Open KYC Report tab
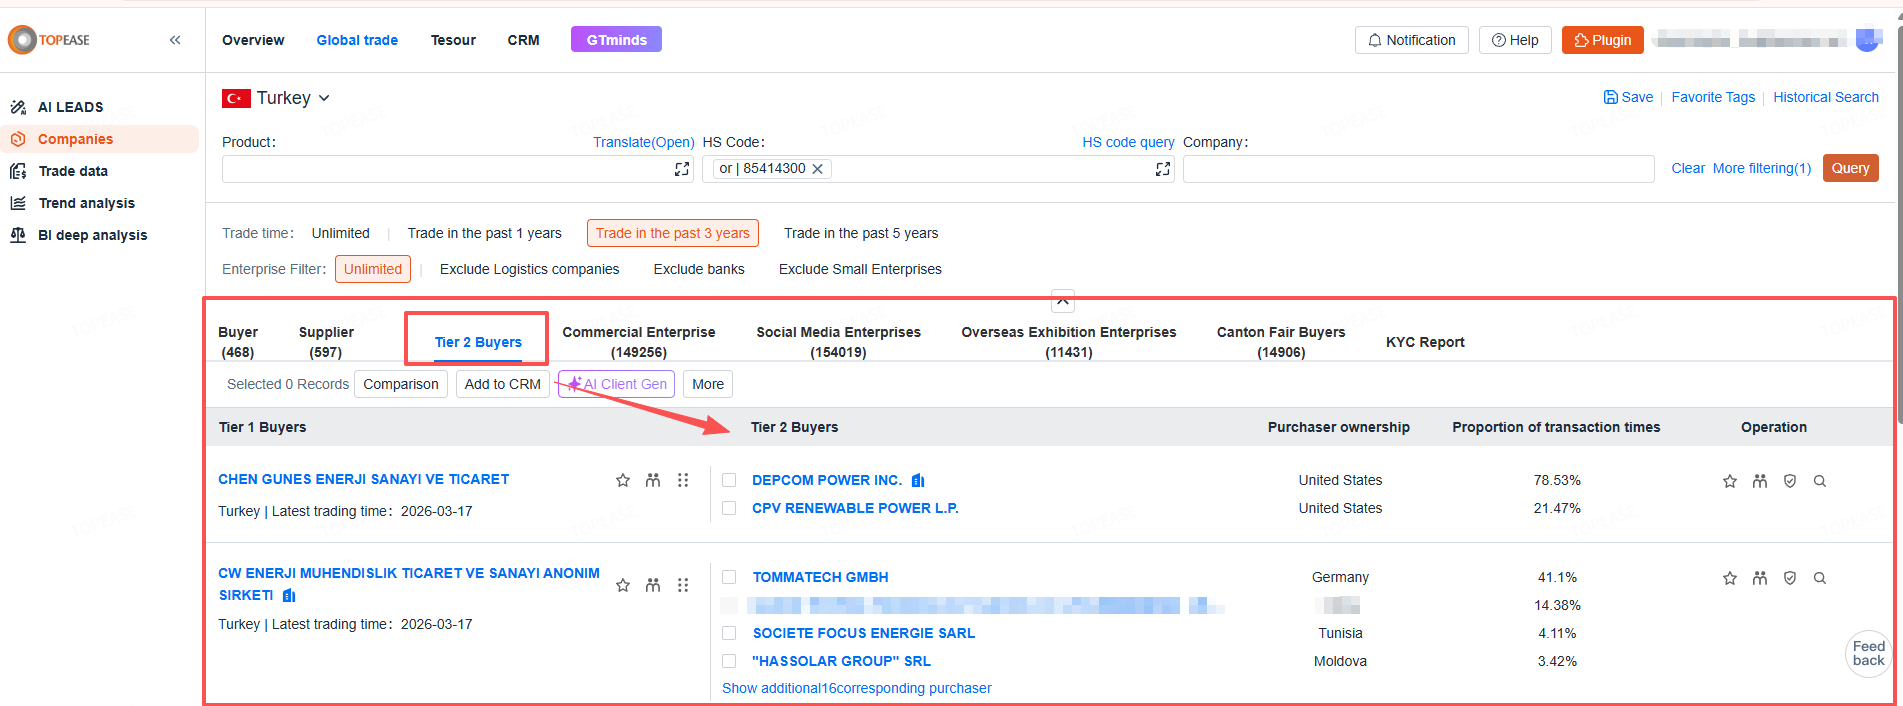 click(1425, 342)
